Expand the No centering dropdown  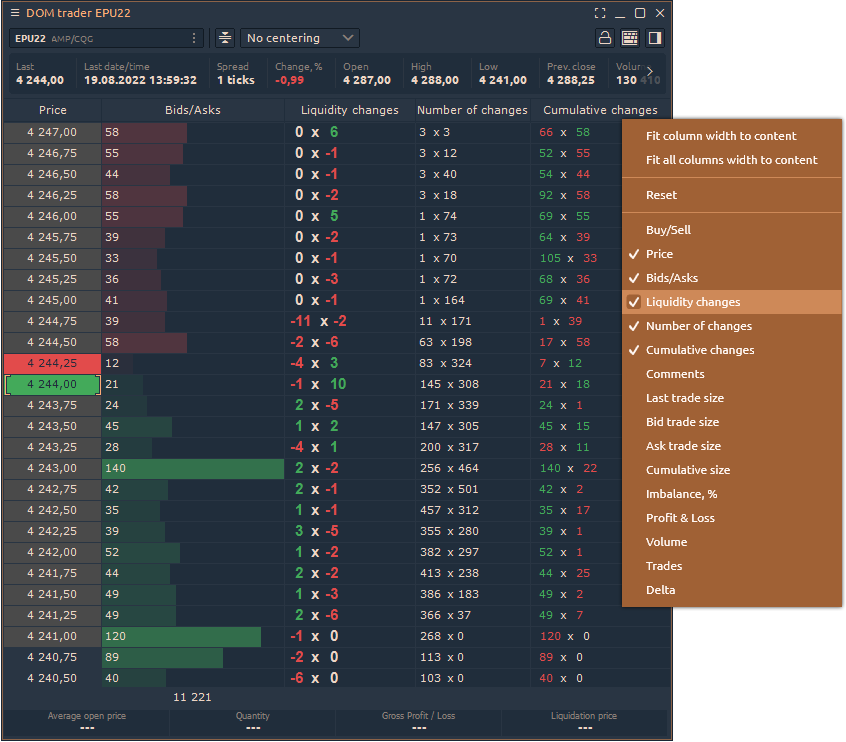pos(300,38)
